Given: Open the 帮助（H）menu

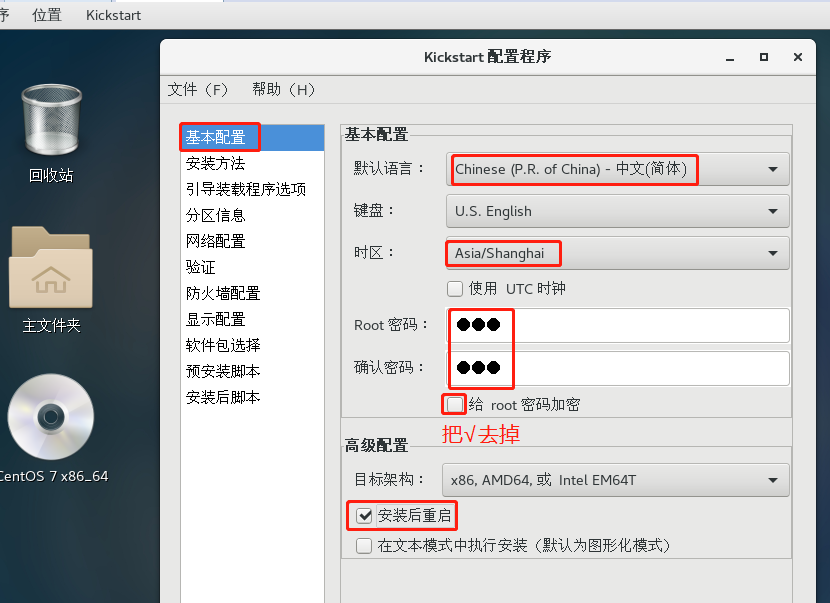Looking at the screenshot, I should (284, 89).
